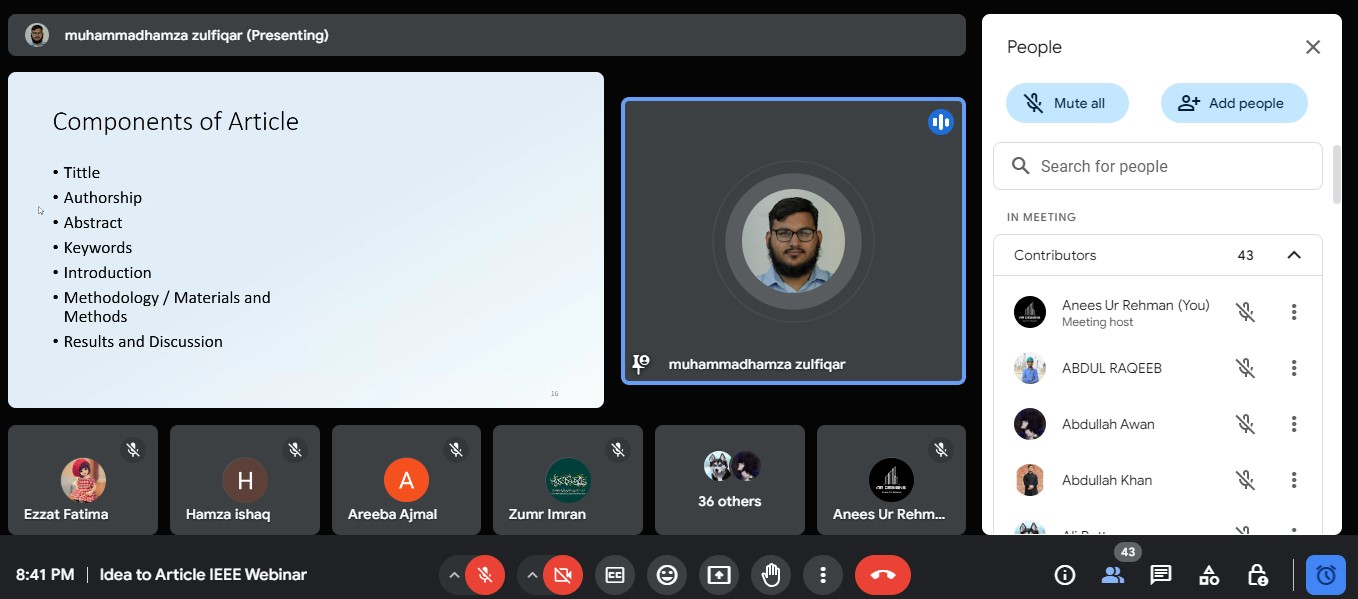Click the present screen icon
The image size is (1358, 599).
click(719, 575)
